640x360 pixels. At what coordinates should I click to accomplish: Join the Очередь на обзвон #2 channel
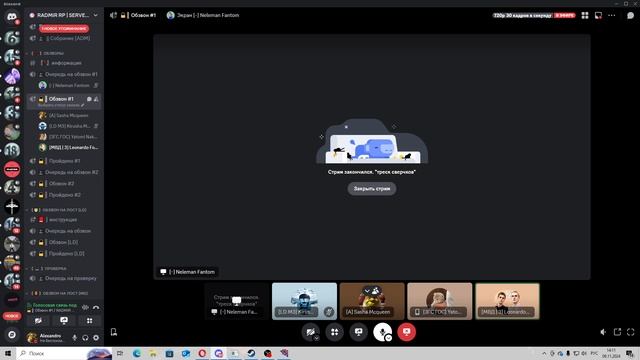pyautogui.click(x=64, y=172)
